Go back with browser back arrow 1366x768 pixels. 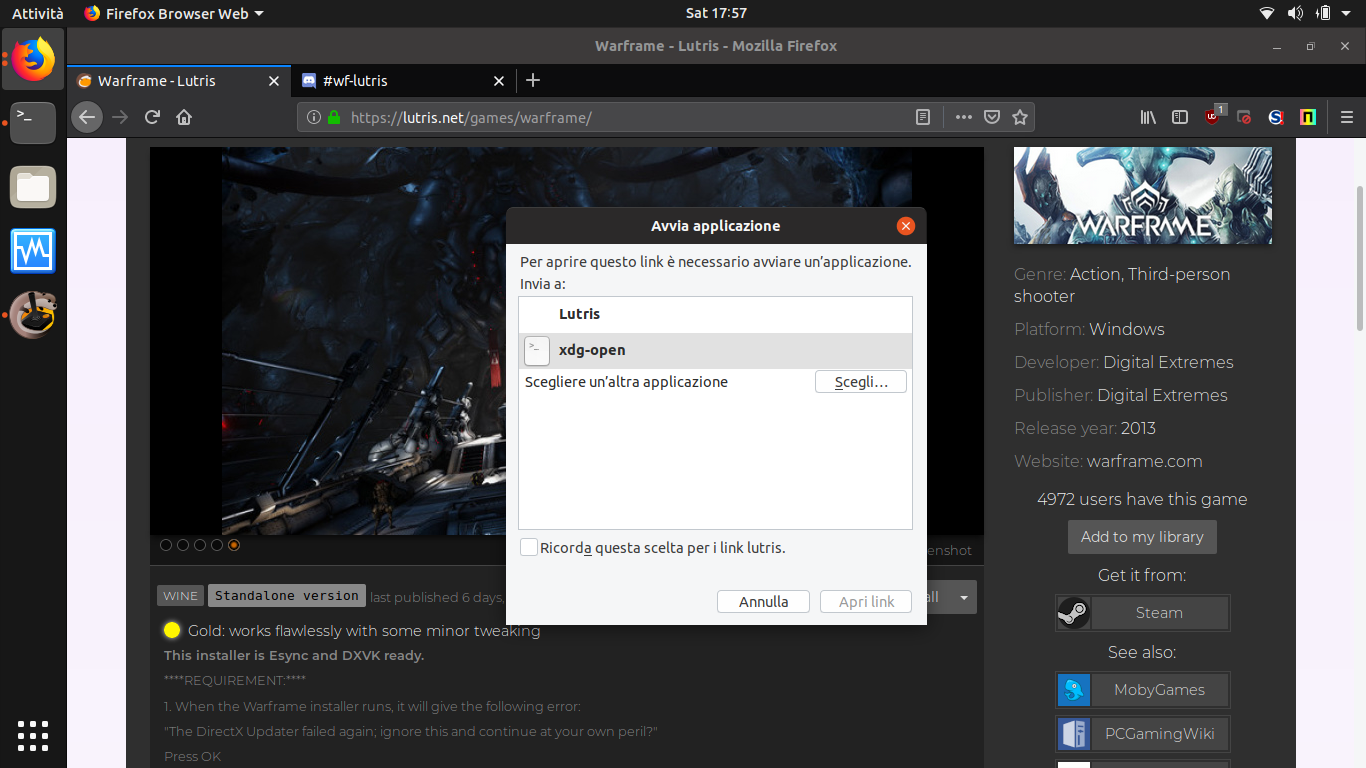[87, 117]
